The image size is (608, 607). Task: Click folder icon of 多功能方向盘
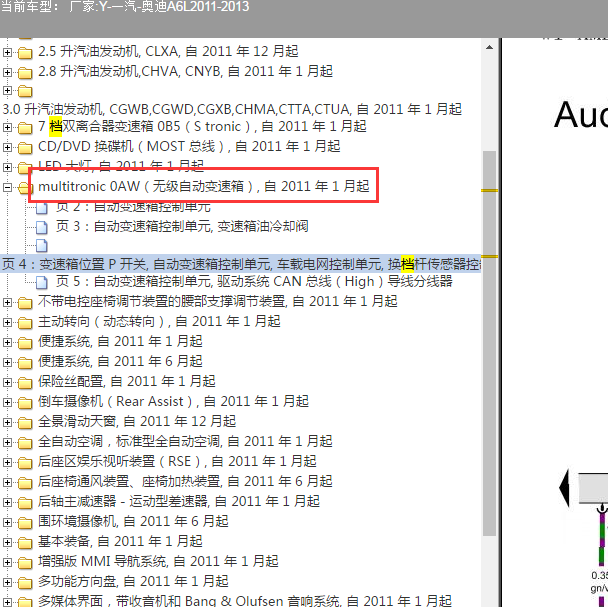[25, 583]
